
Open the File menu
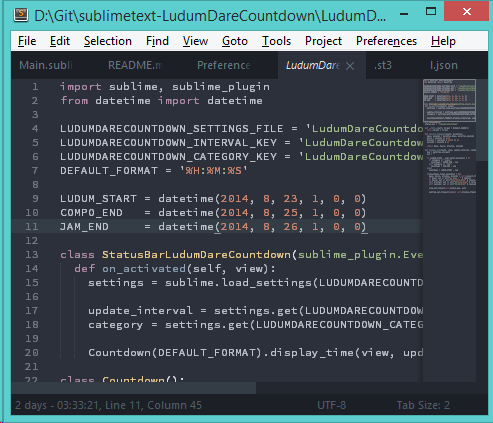click(x=27, y=41)
